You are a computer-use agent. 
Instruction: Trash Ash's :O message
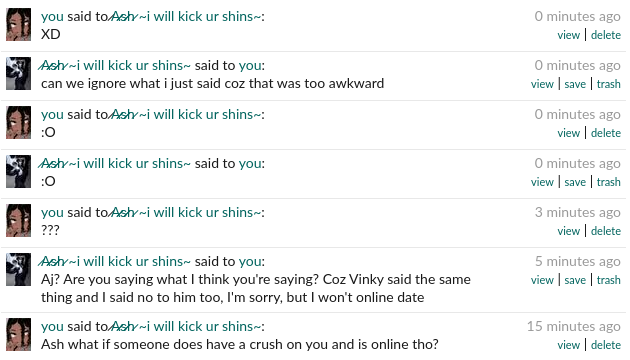point(608,182)
